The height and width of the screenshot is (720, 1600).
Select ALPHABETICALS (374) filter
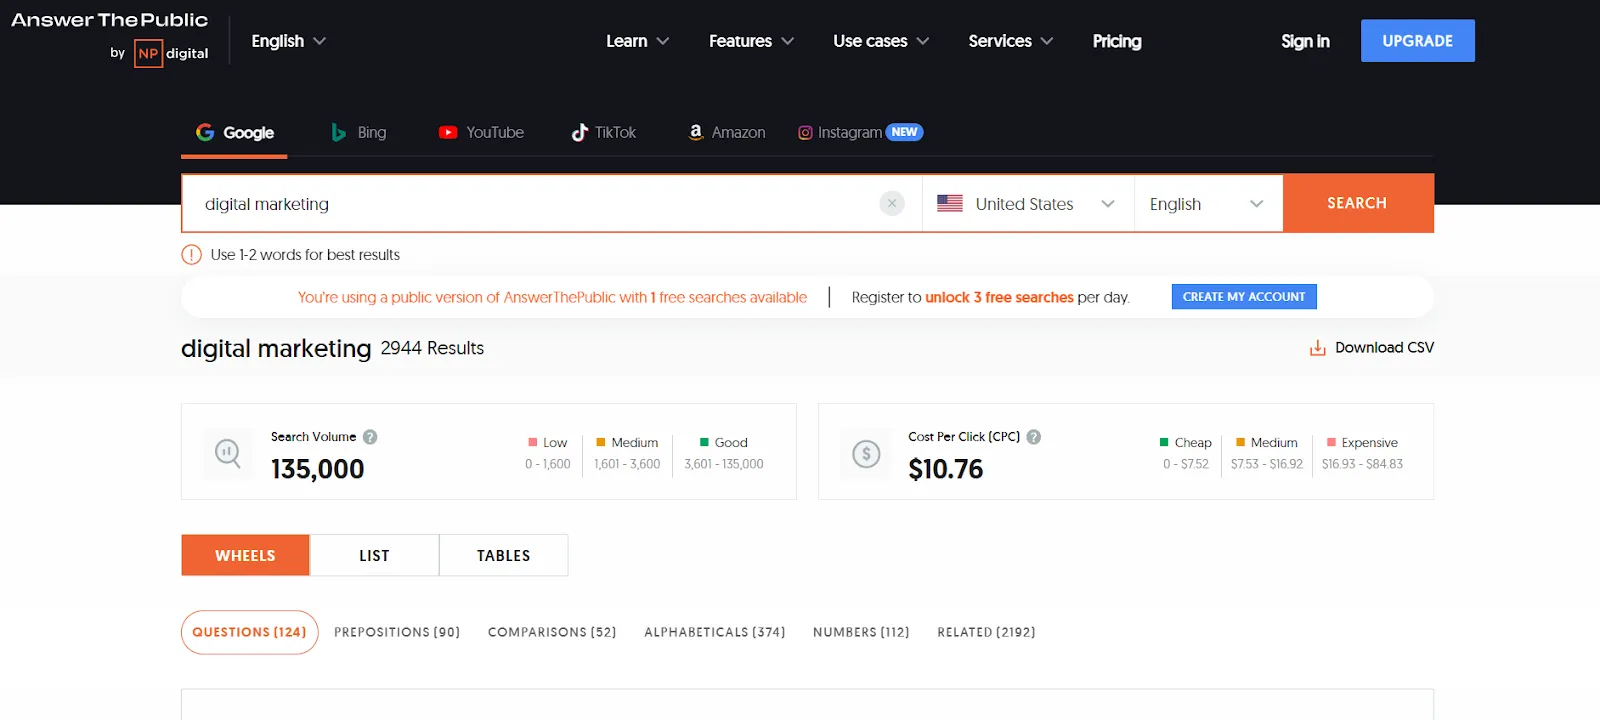[715, 632]
